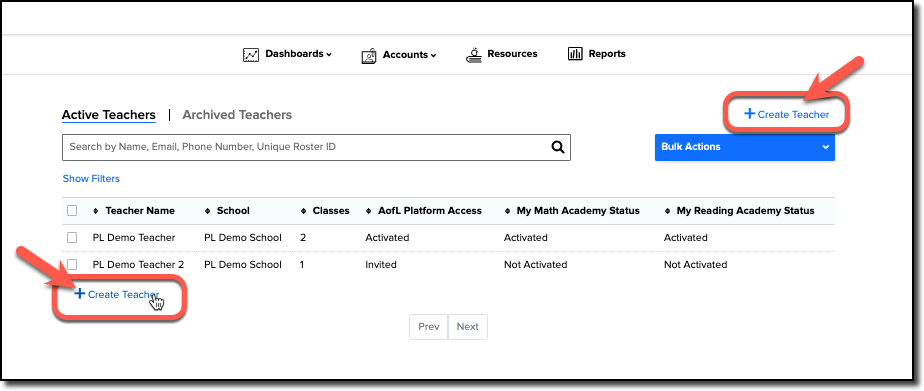Image resolution: width=924 pixels, height=391 pixels.
Task: Click Activated under My Math Academy Status
Action: 526,238
